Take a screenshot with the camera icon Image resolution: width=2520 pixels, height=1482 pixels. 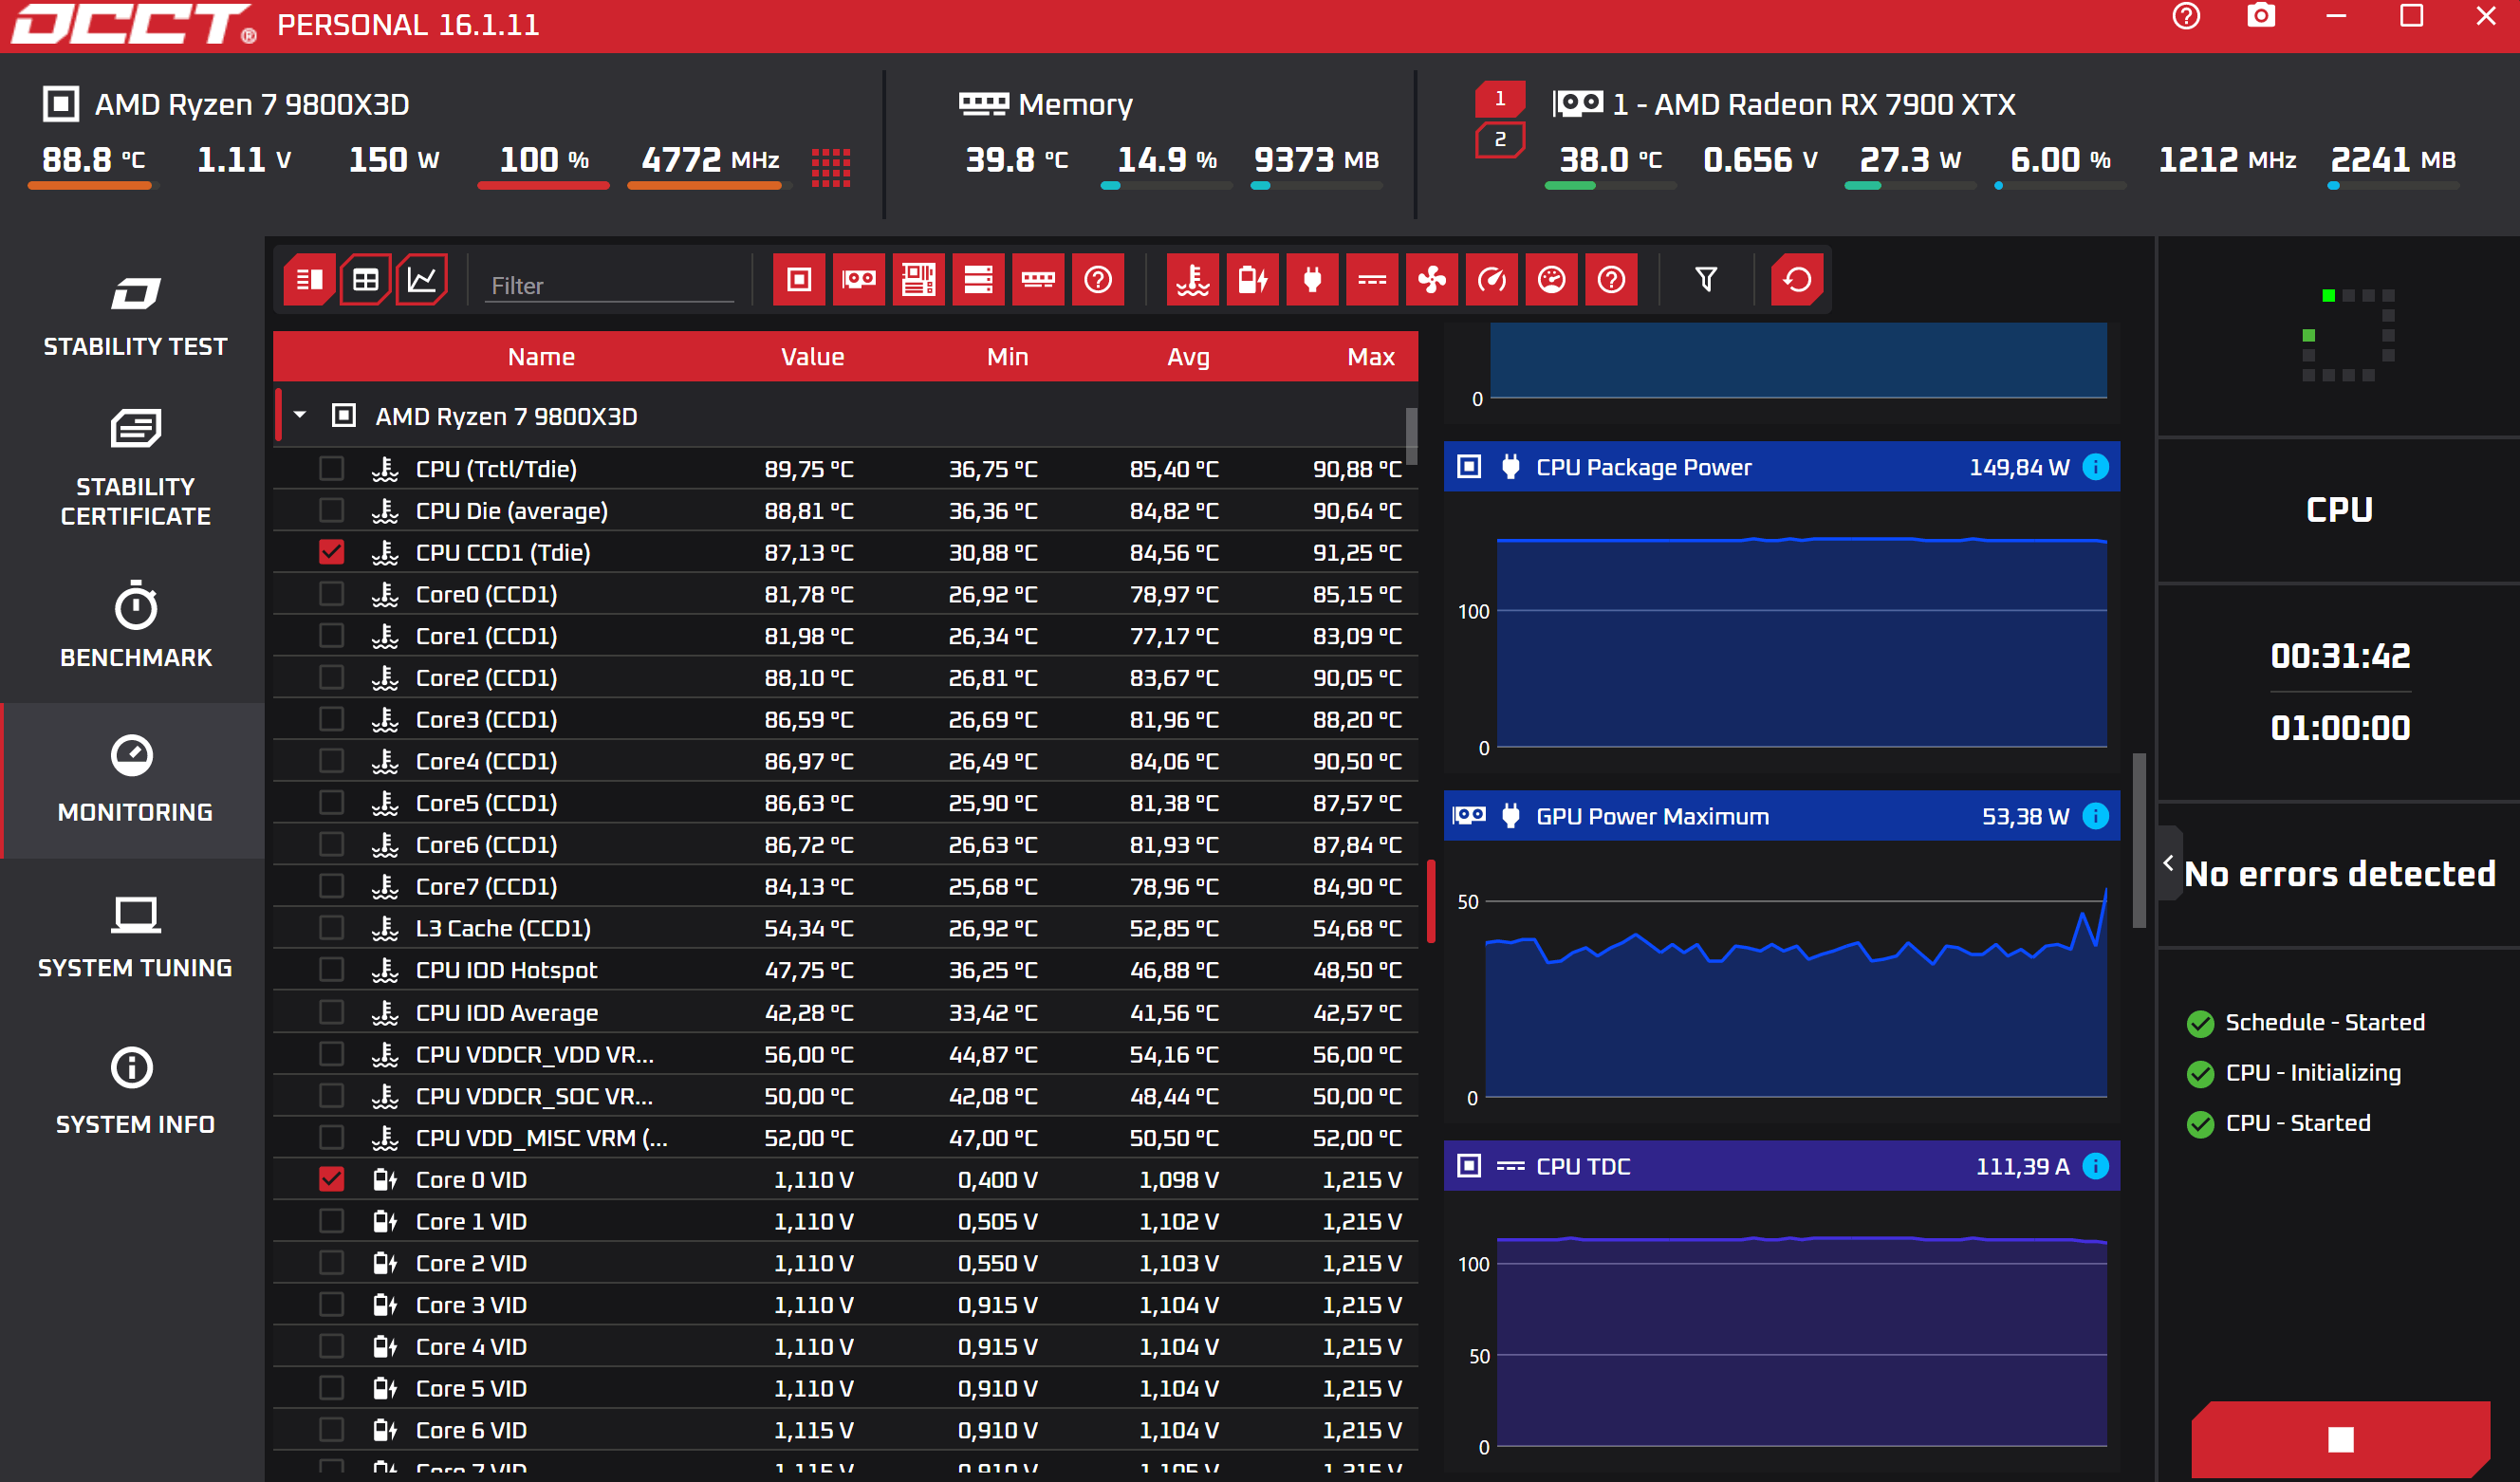(x=2261, y=17)
